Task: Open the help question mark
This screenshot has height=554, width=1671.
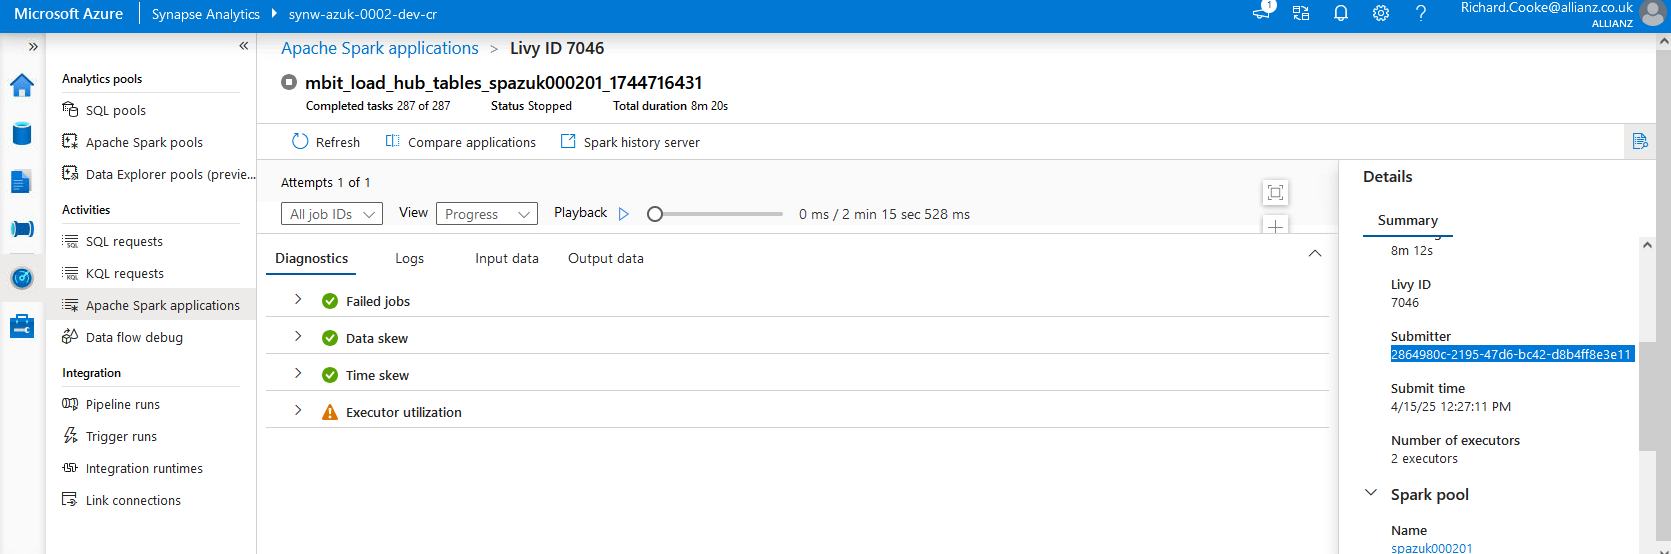Action: click(1421, 13)
